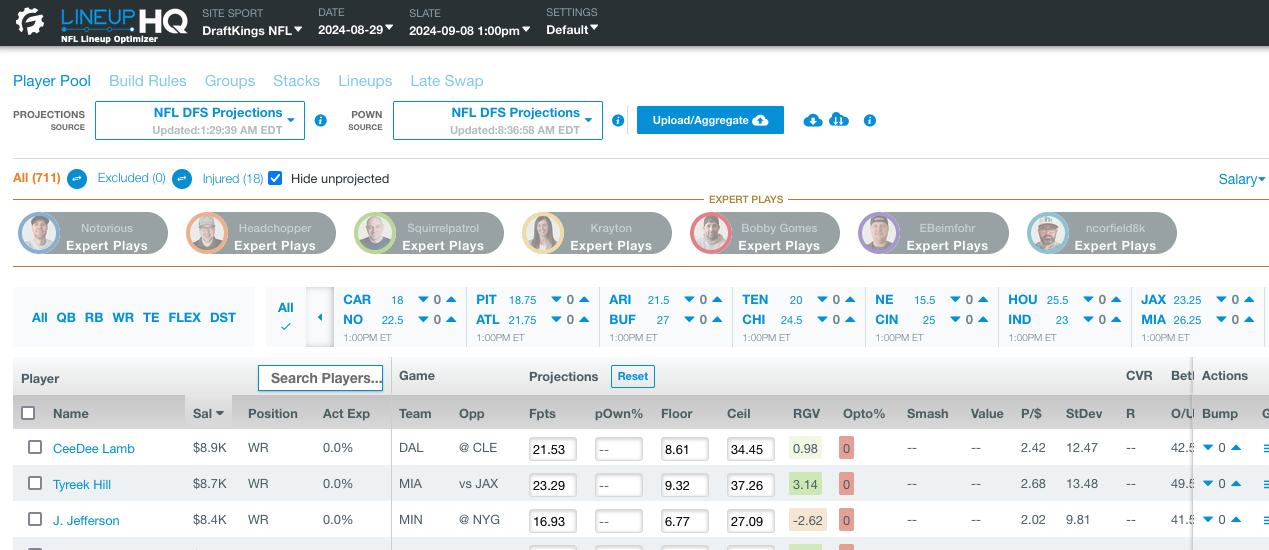Screen dimensions: 1269x550
Task: Open Tyreek Hill player link
Action: [82, 485]
